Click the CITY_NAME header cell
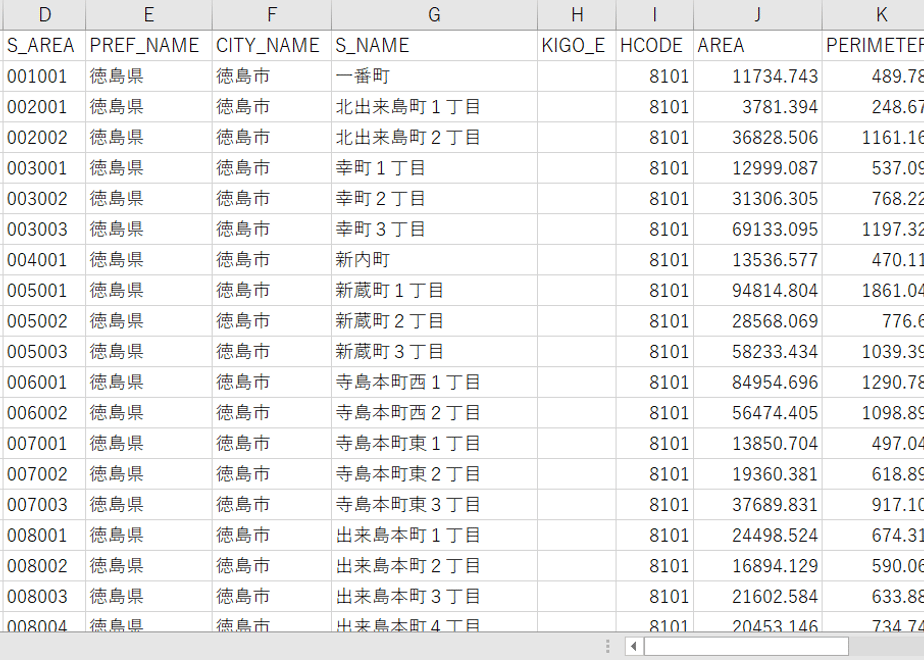The image size is (924, 660). click(272, 45)
